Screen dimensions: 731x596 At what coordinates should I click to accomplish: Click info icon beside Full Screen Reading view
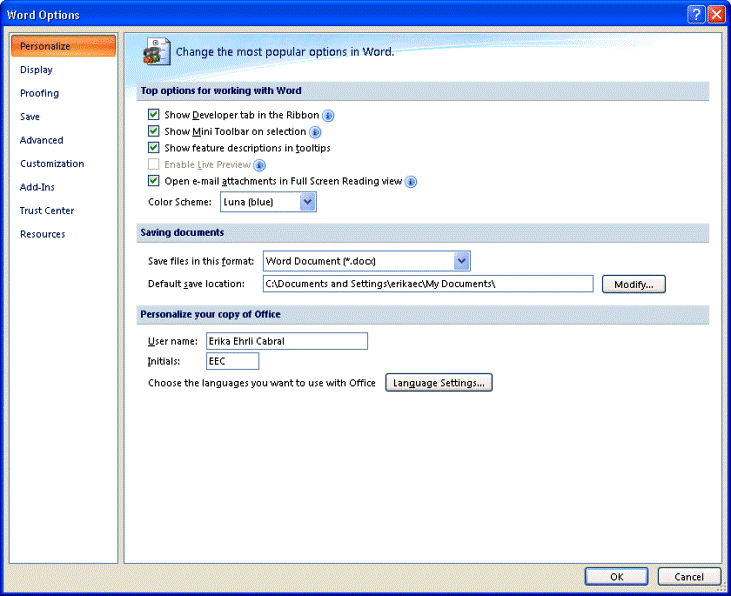coord(411,182)
